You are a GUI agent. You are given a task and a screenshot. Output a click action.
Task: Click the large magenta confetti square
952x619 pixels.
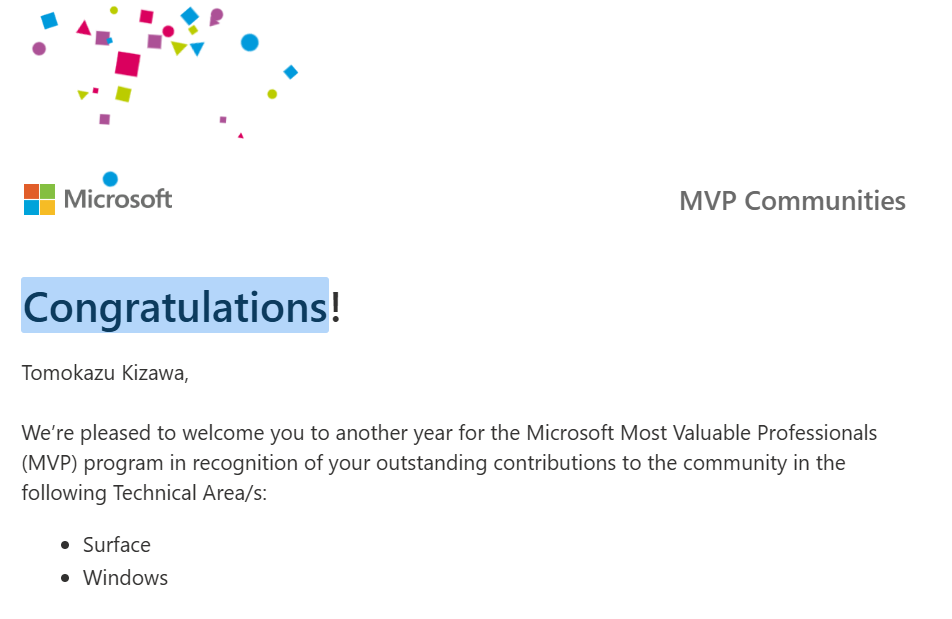128,64
